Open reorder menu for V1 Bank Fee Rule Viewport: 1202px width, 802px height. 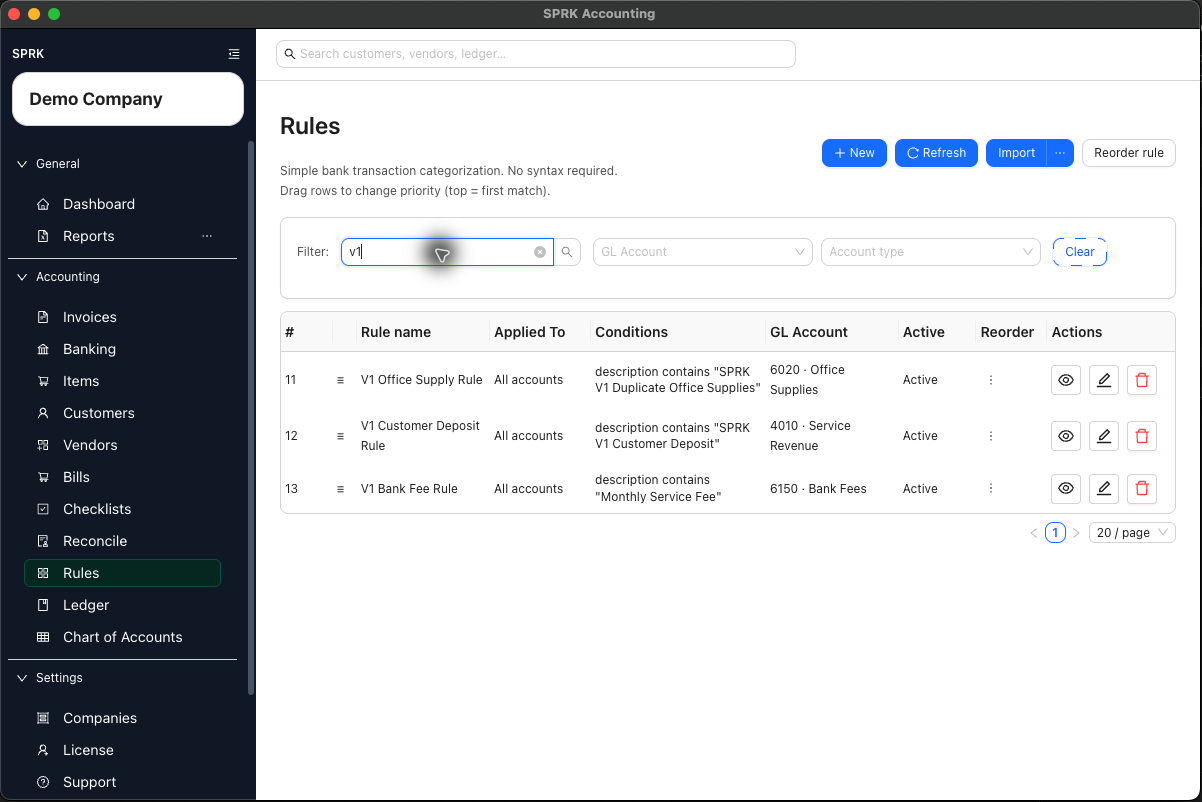[x=991, y=489]
